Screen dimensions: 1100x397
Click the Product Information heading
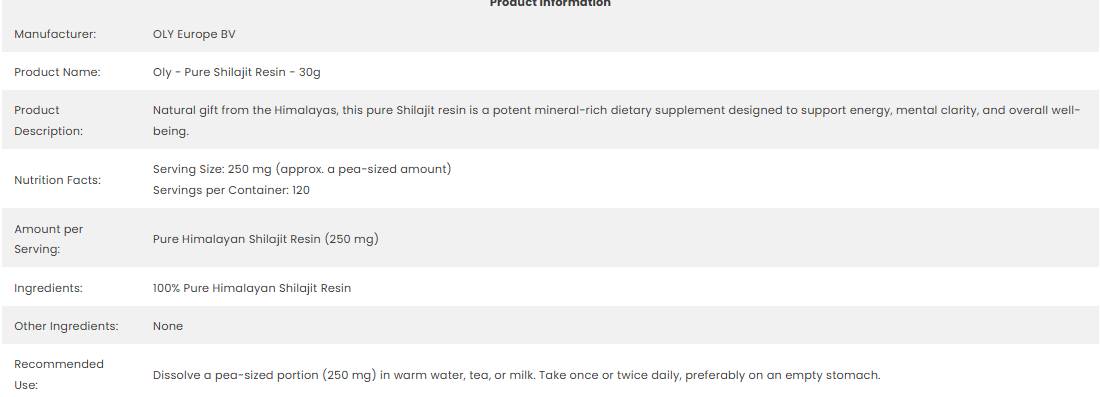coord(550,4)
